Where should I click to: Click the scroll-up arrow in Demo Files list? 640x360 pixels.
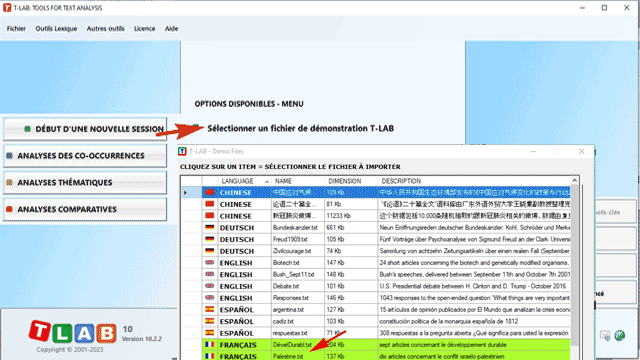575,180
